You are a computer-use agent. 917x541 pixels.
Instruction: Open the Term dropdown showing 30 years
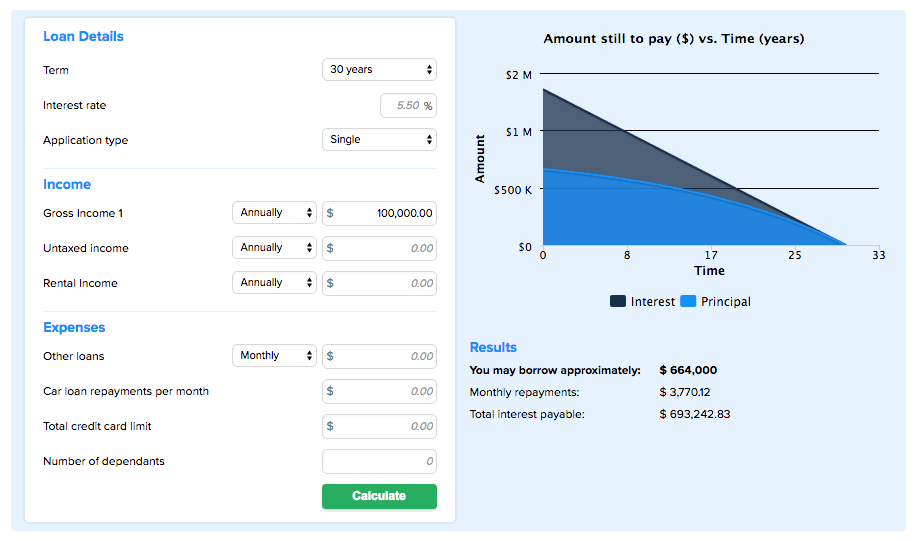(379, 70)
